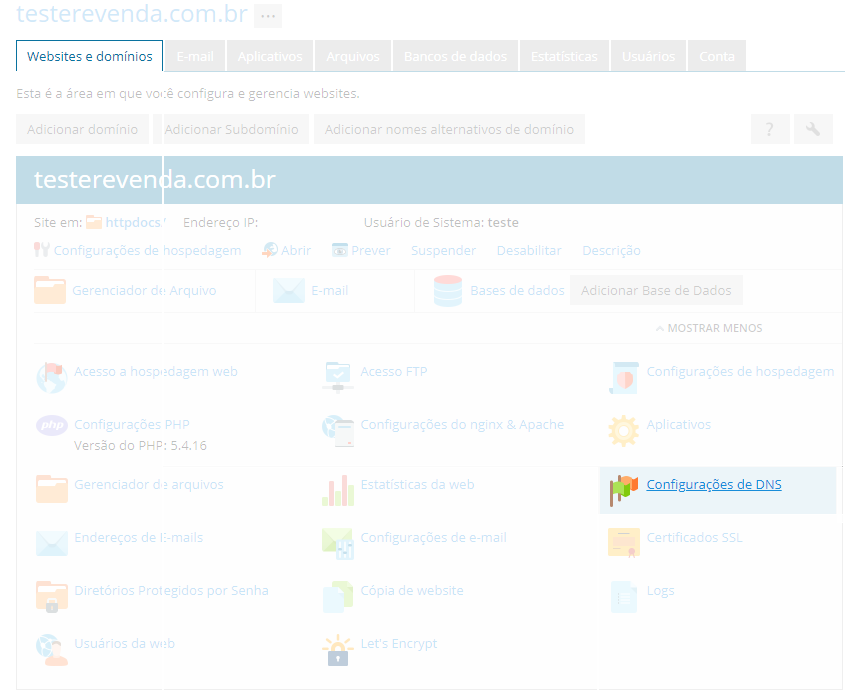
Task: Open Configurações de hospedagem tools icon
Action: pyautogui.click(x=41, y=250)
